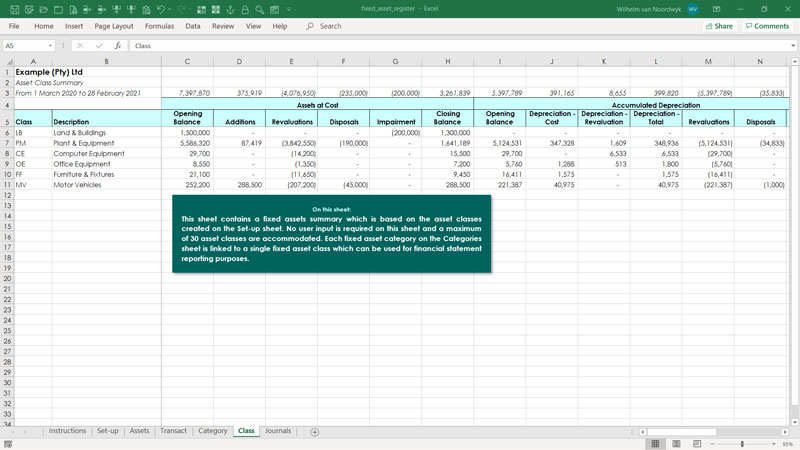This screenshot has height=450, width=800.
Task: Open the Undo history dropdown arrow
Action: pyautogui.click(x=169, y=10)
